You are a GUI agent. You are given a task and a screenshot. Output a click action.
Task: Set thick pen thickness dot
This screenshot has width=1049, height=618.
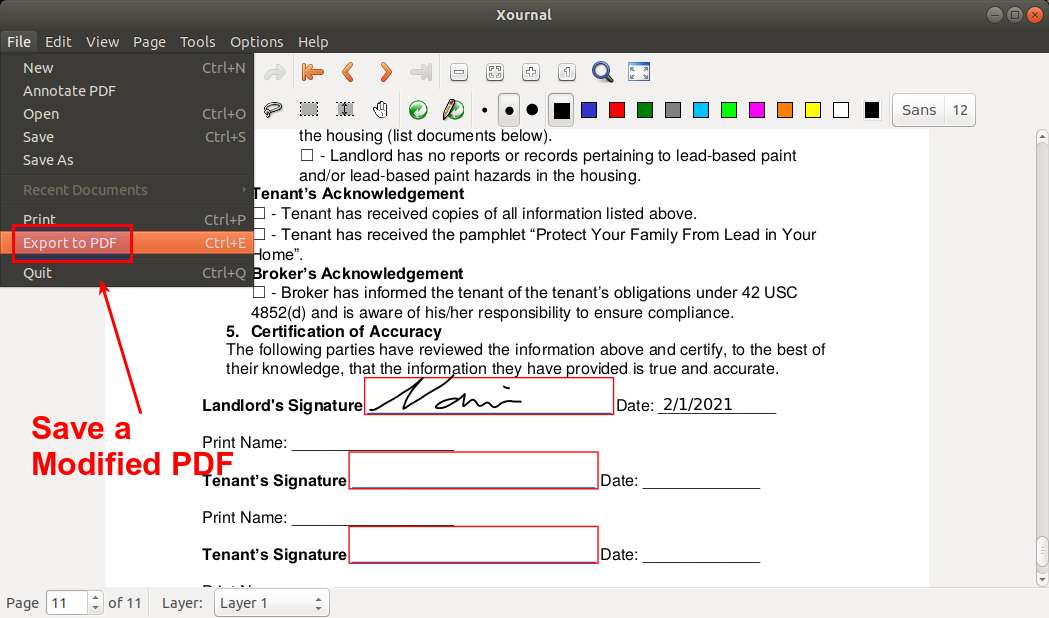point(533,110)
